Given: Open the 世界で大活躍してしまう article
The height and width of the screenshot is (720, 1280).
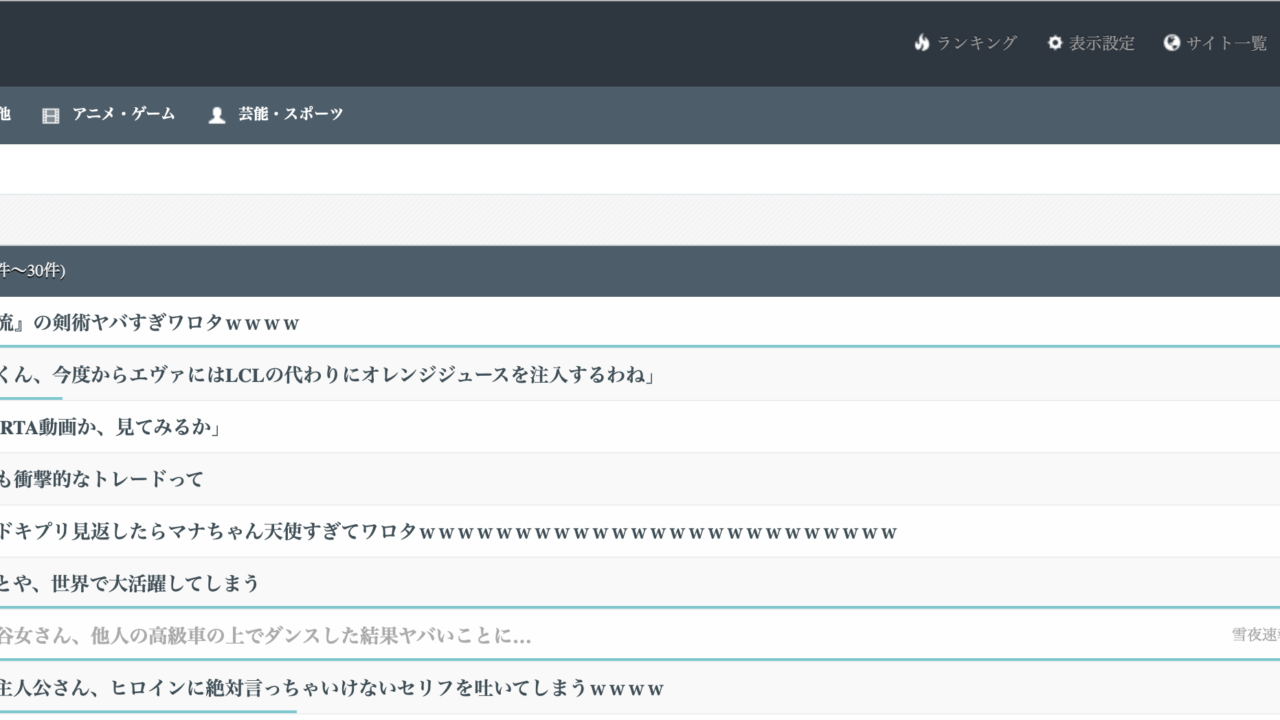Looking at the screenshot, I should (x=129, y=583).
